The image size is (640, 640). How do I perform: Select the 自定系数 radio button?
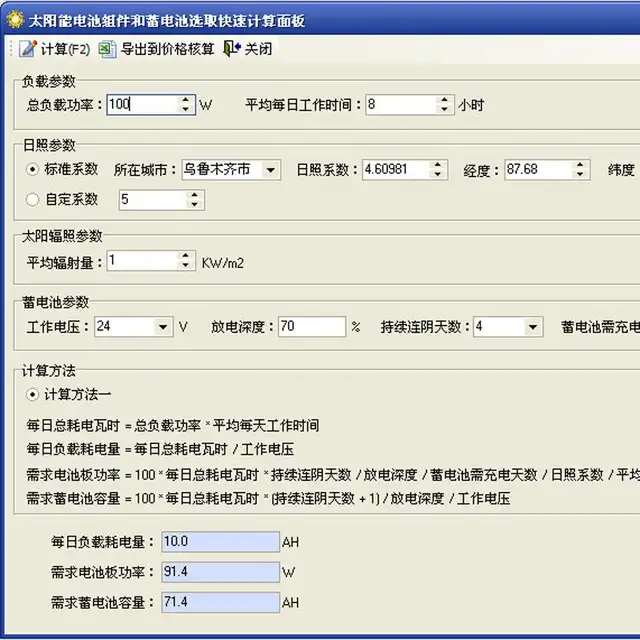point(32,200)
